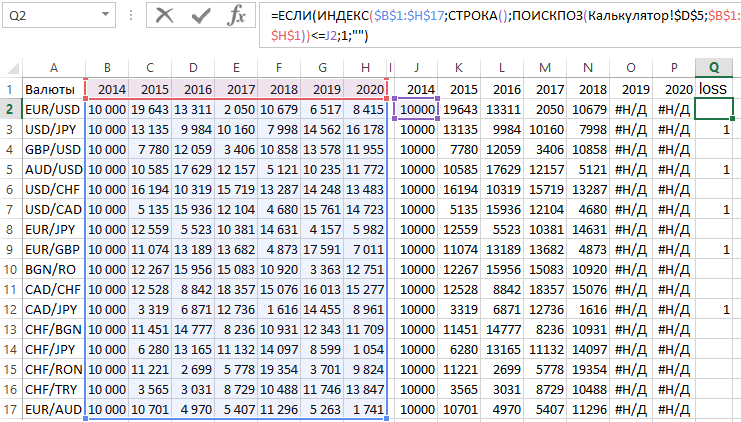
Task: Click header cell 2020 in P1
Action: tap(674, 89)
